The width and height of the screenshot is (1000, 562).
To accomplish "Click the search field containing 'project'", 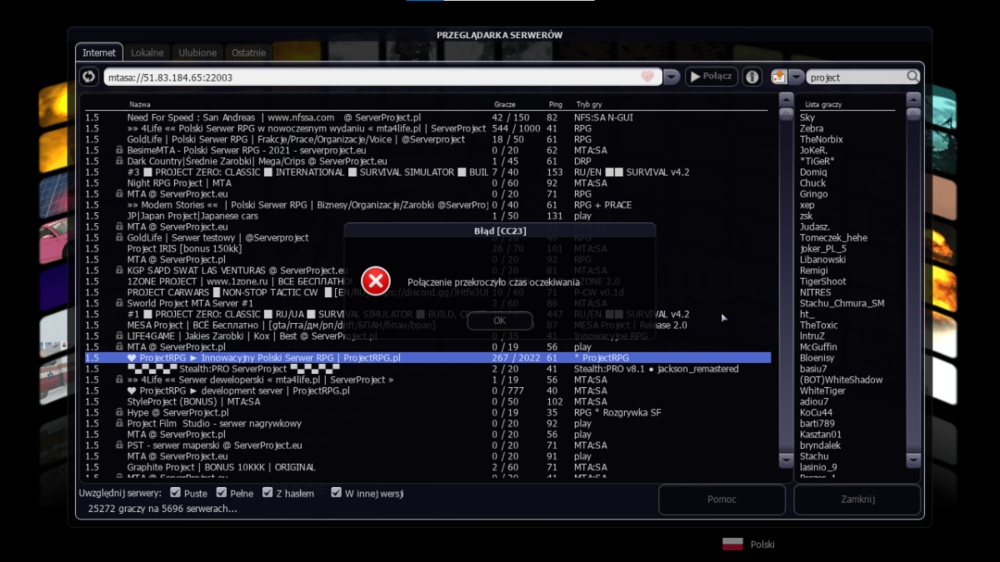I will 864,77.
